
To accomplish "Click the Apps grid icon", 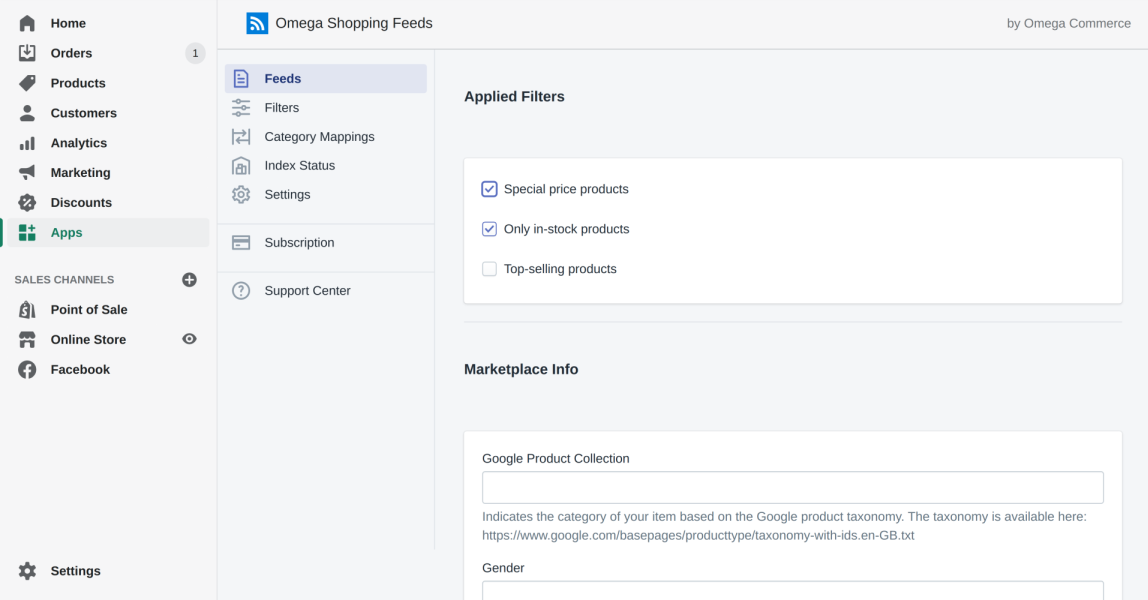I will click(x=27, y=233).
